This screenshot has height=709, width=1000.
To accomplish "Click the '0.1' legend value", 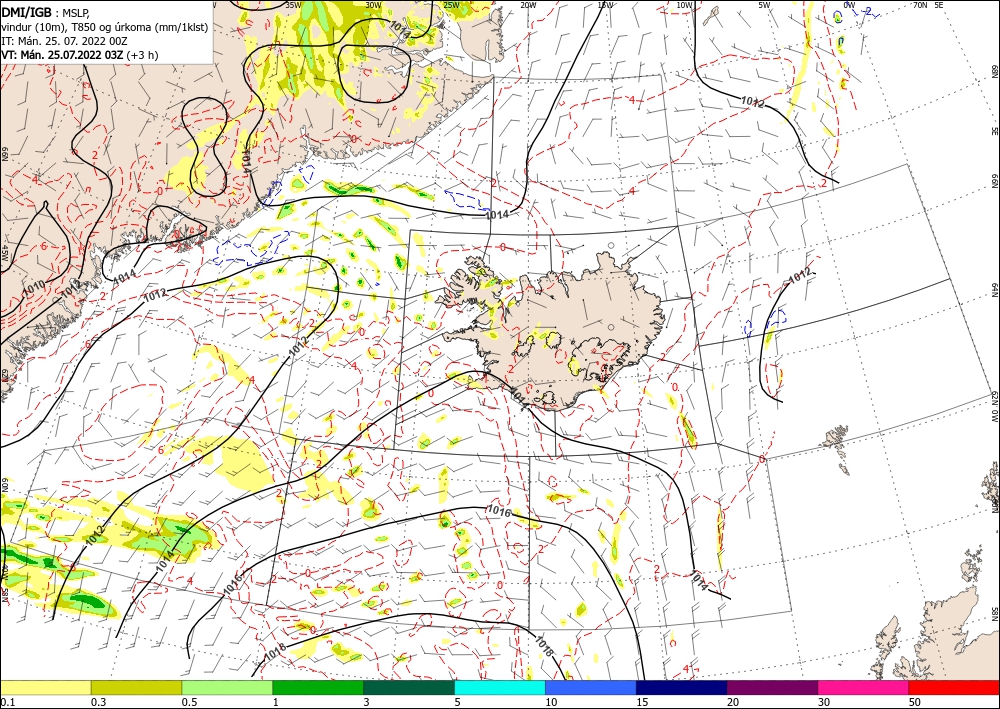I will (6, 702).
